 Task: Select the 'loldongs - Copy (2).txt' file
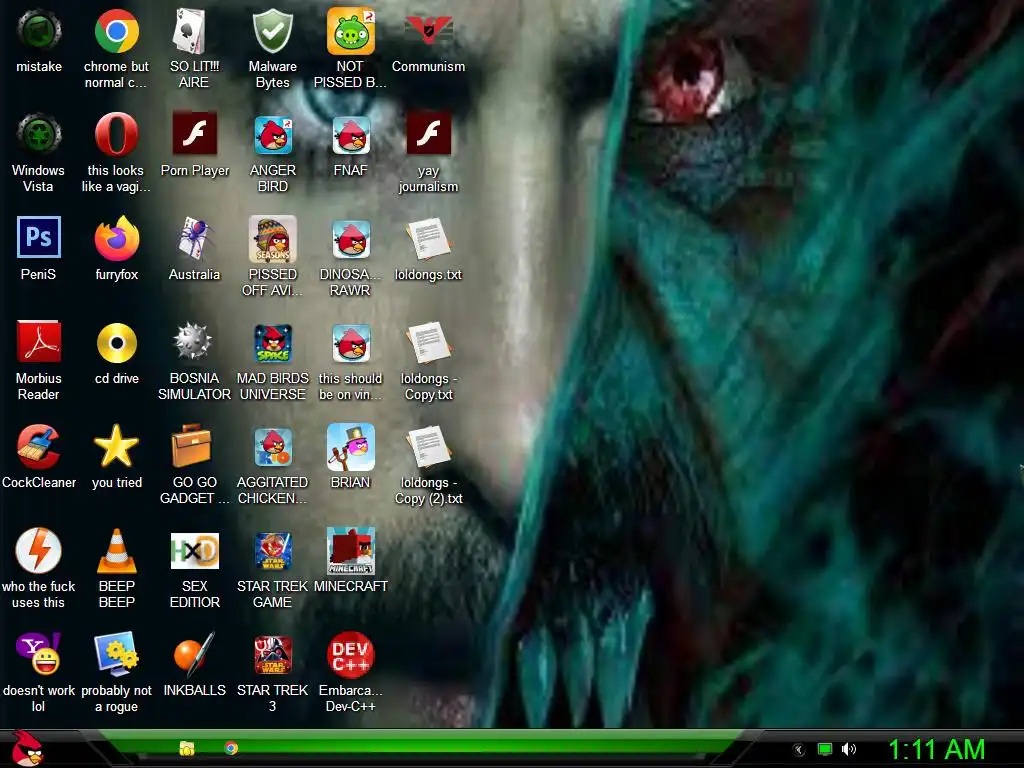428,447
